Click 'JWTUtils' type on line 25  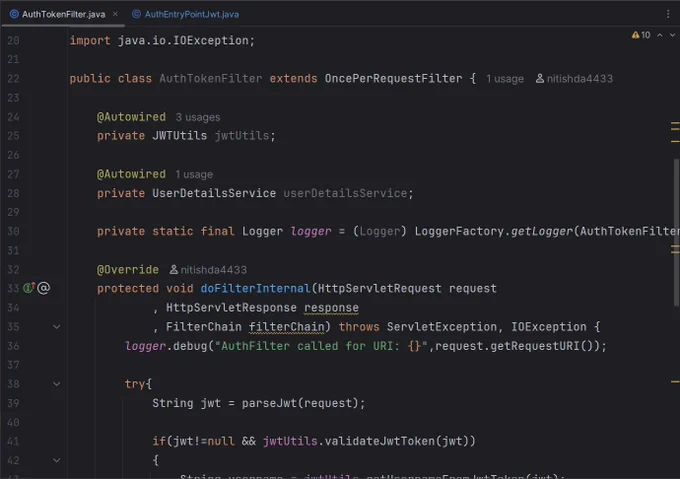coord(180,136)
